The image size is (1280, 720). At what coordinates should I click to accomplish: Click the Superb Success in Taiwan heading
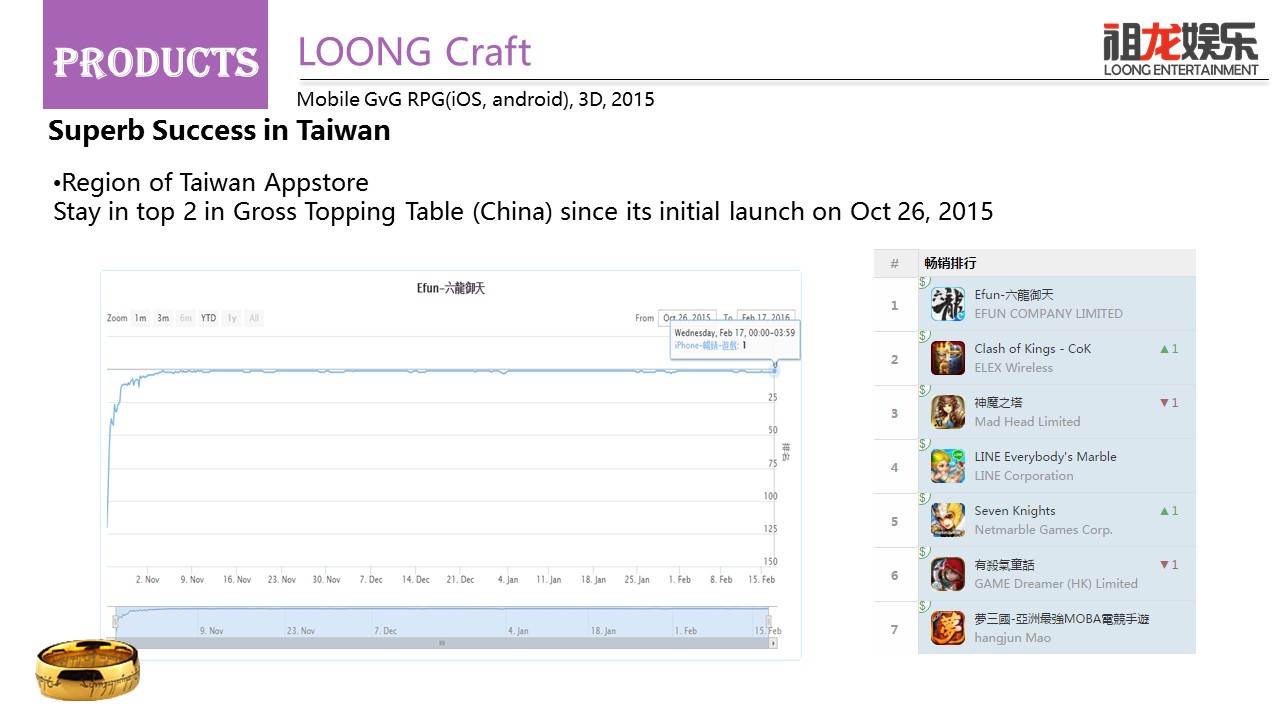click(x=219, y=131)
